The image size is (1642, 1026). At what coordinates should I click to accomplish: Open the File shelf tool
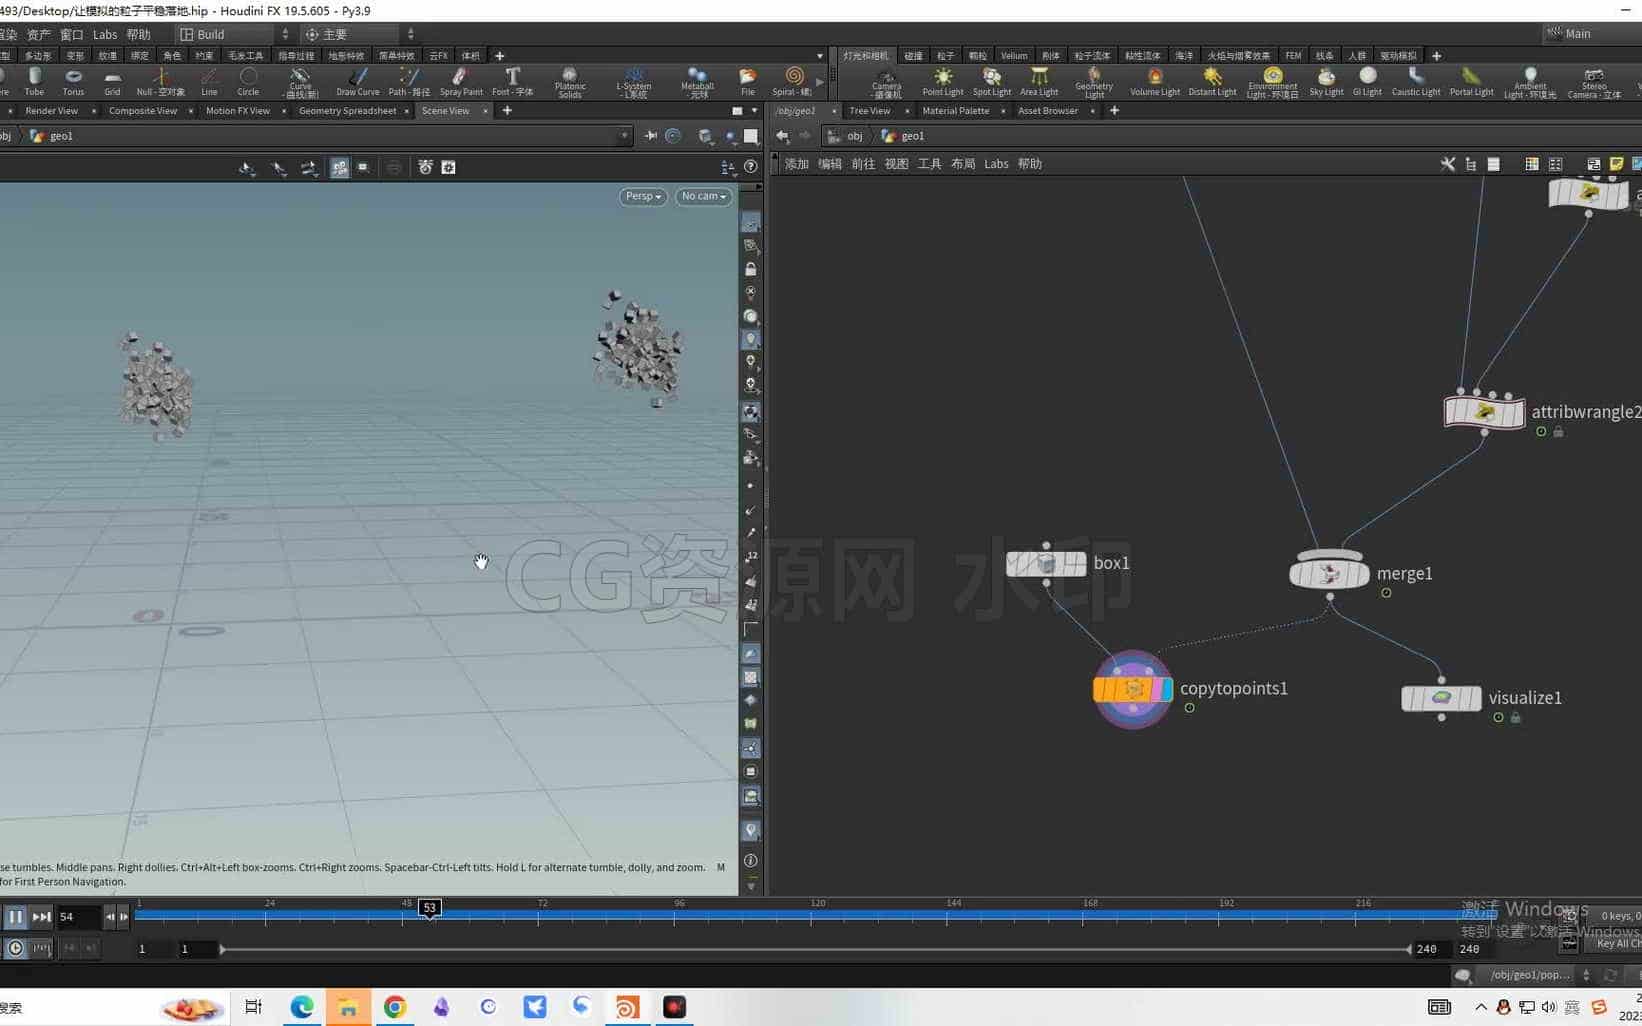(x=748, y=82)
